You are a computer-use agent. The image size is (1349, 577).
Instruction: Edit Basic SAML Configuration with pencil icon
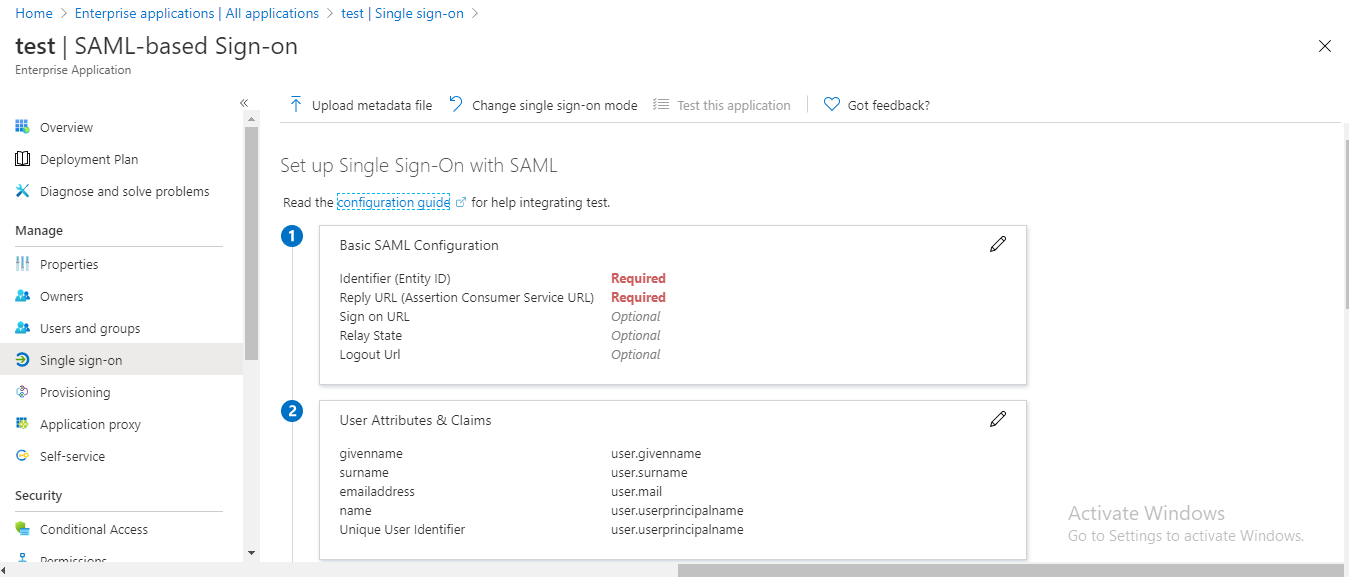(x=997, y=244)
